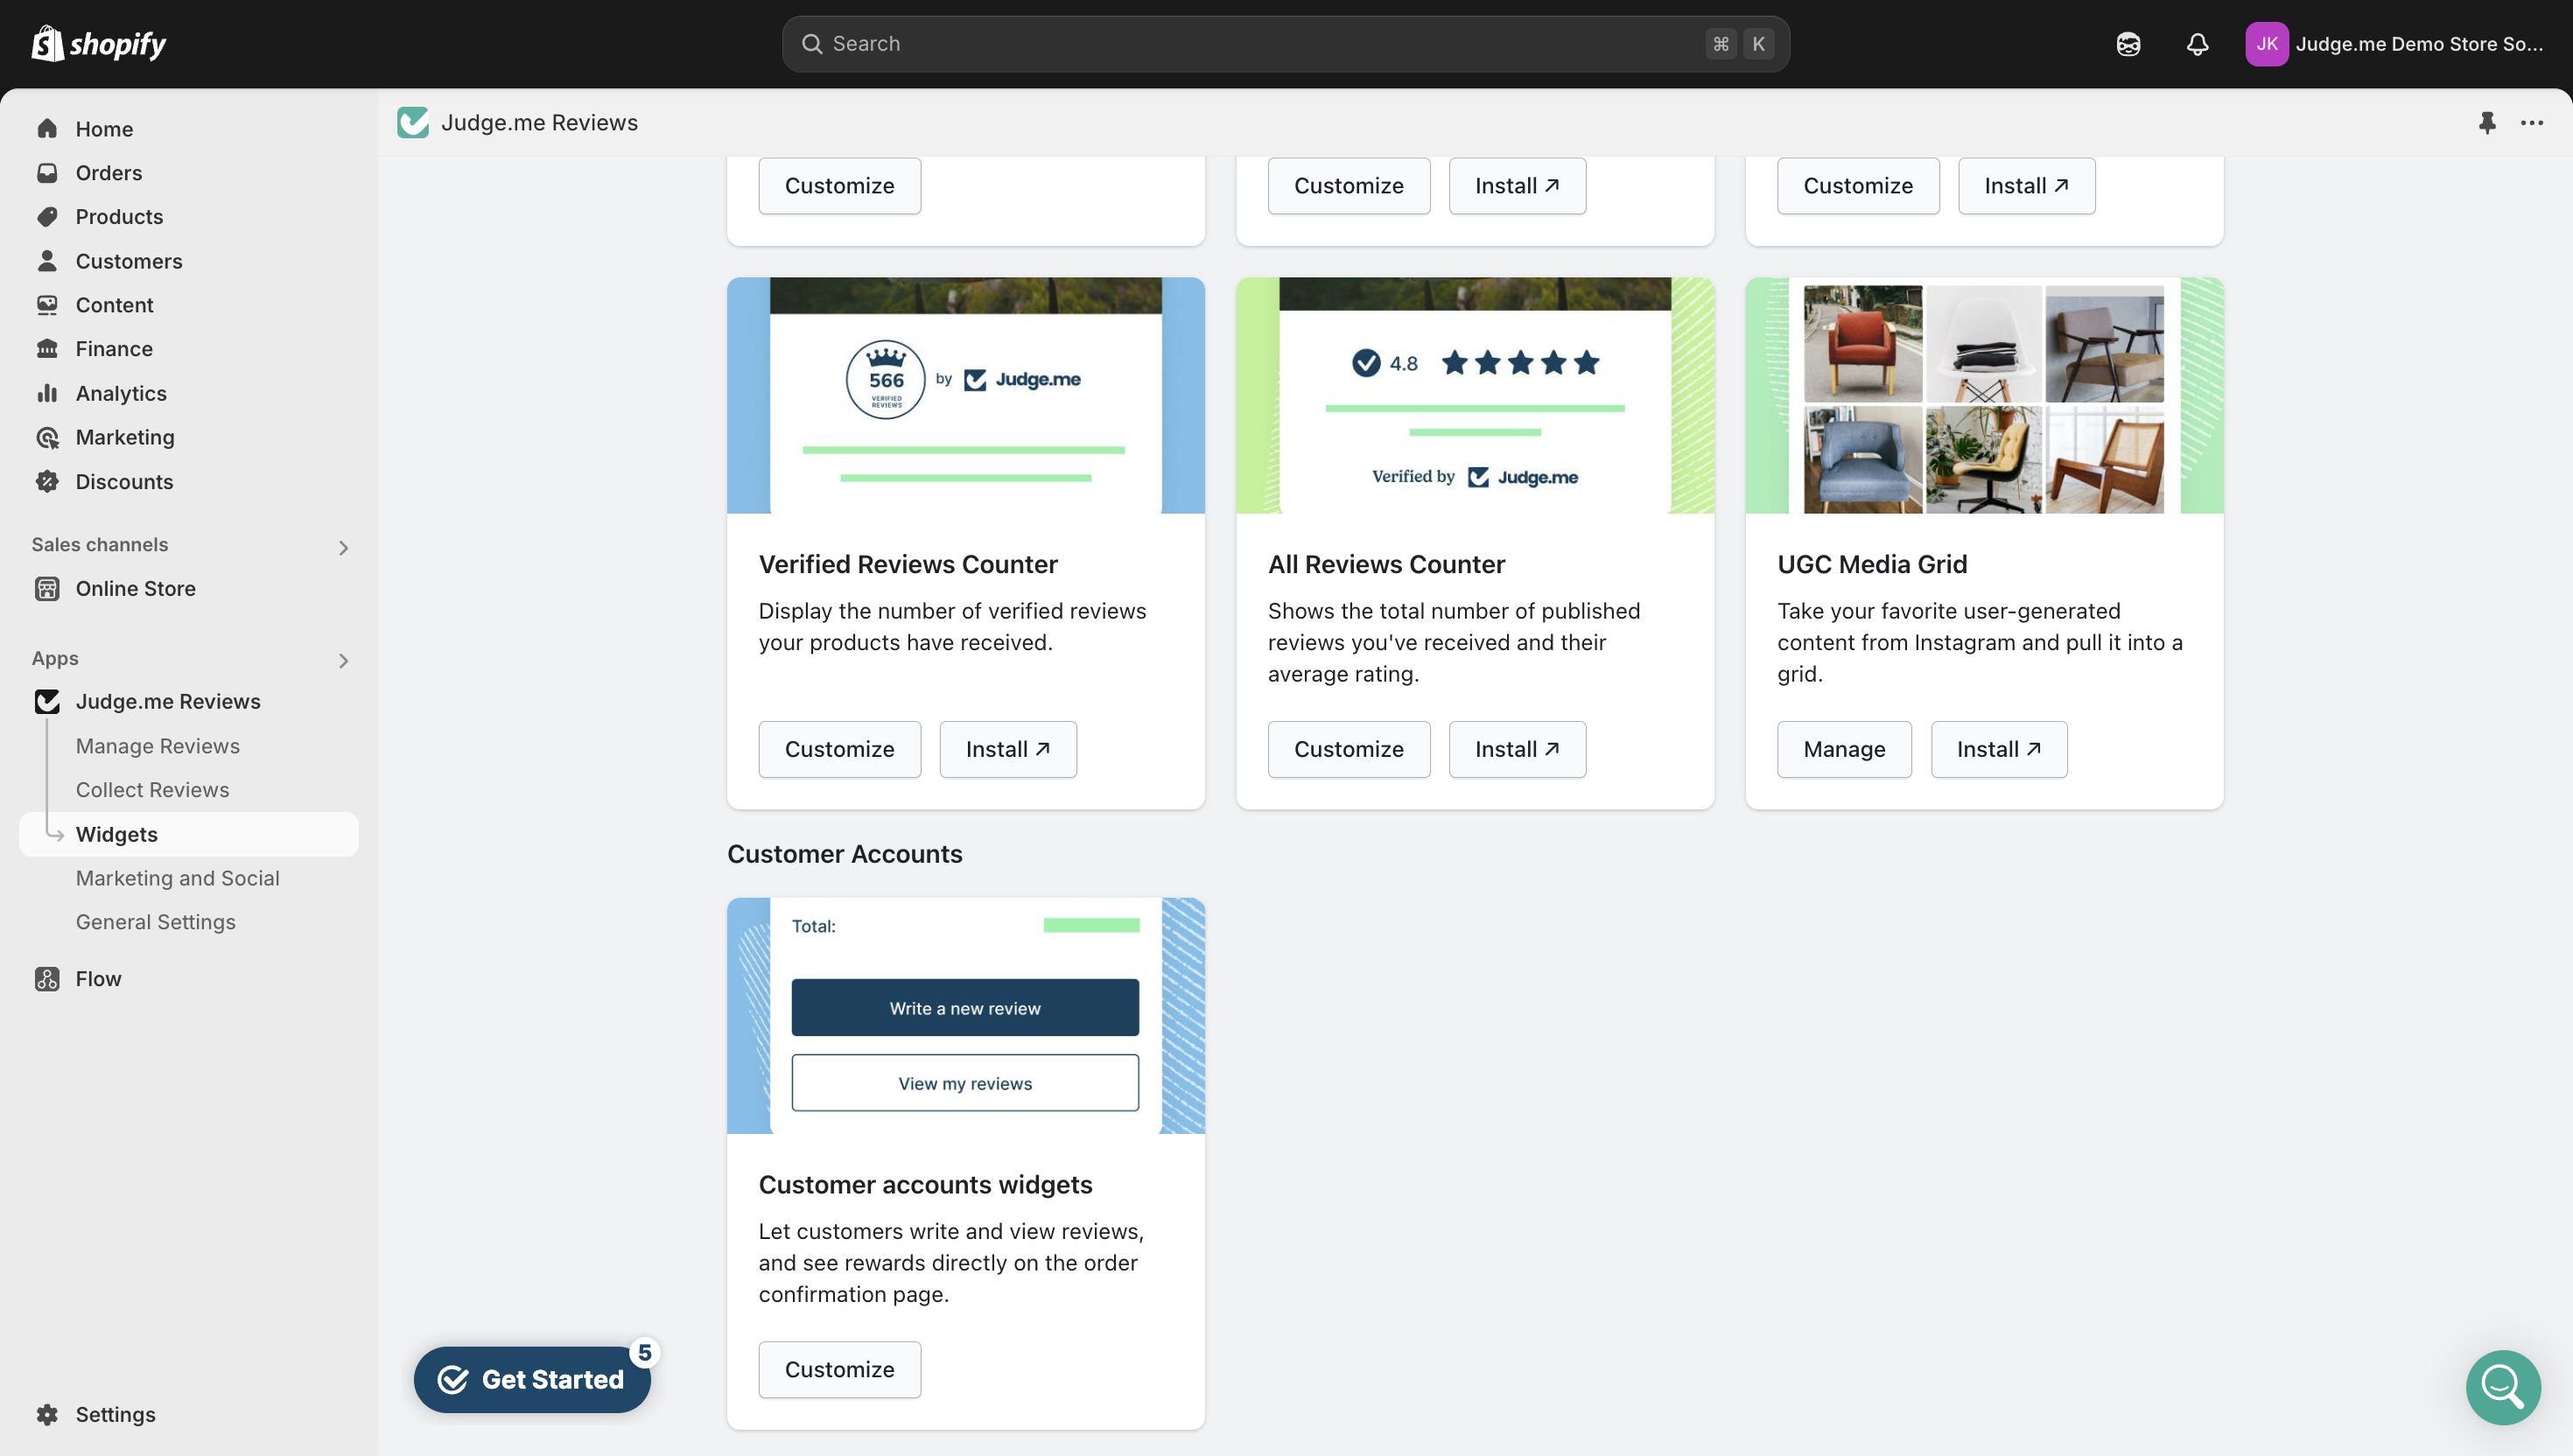Manage the UGC Media Grid widget
The image size is (2573, 1456).
1844,749
